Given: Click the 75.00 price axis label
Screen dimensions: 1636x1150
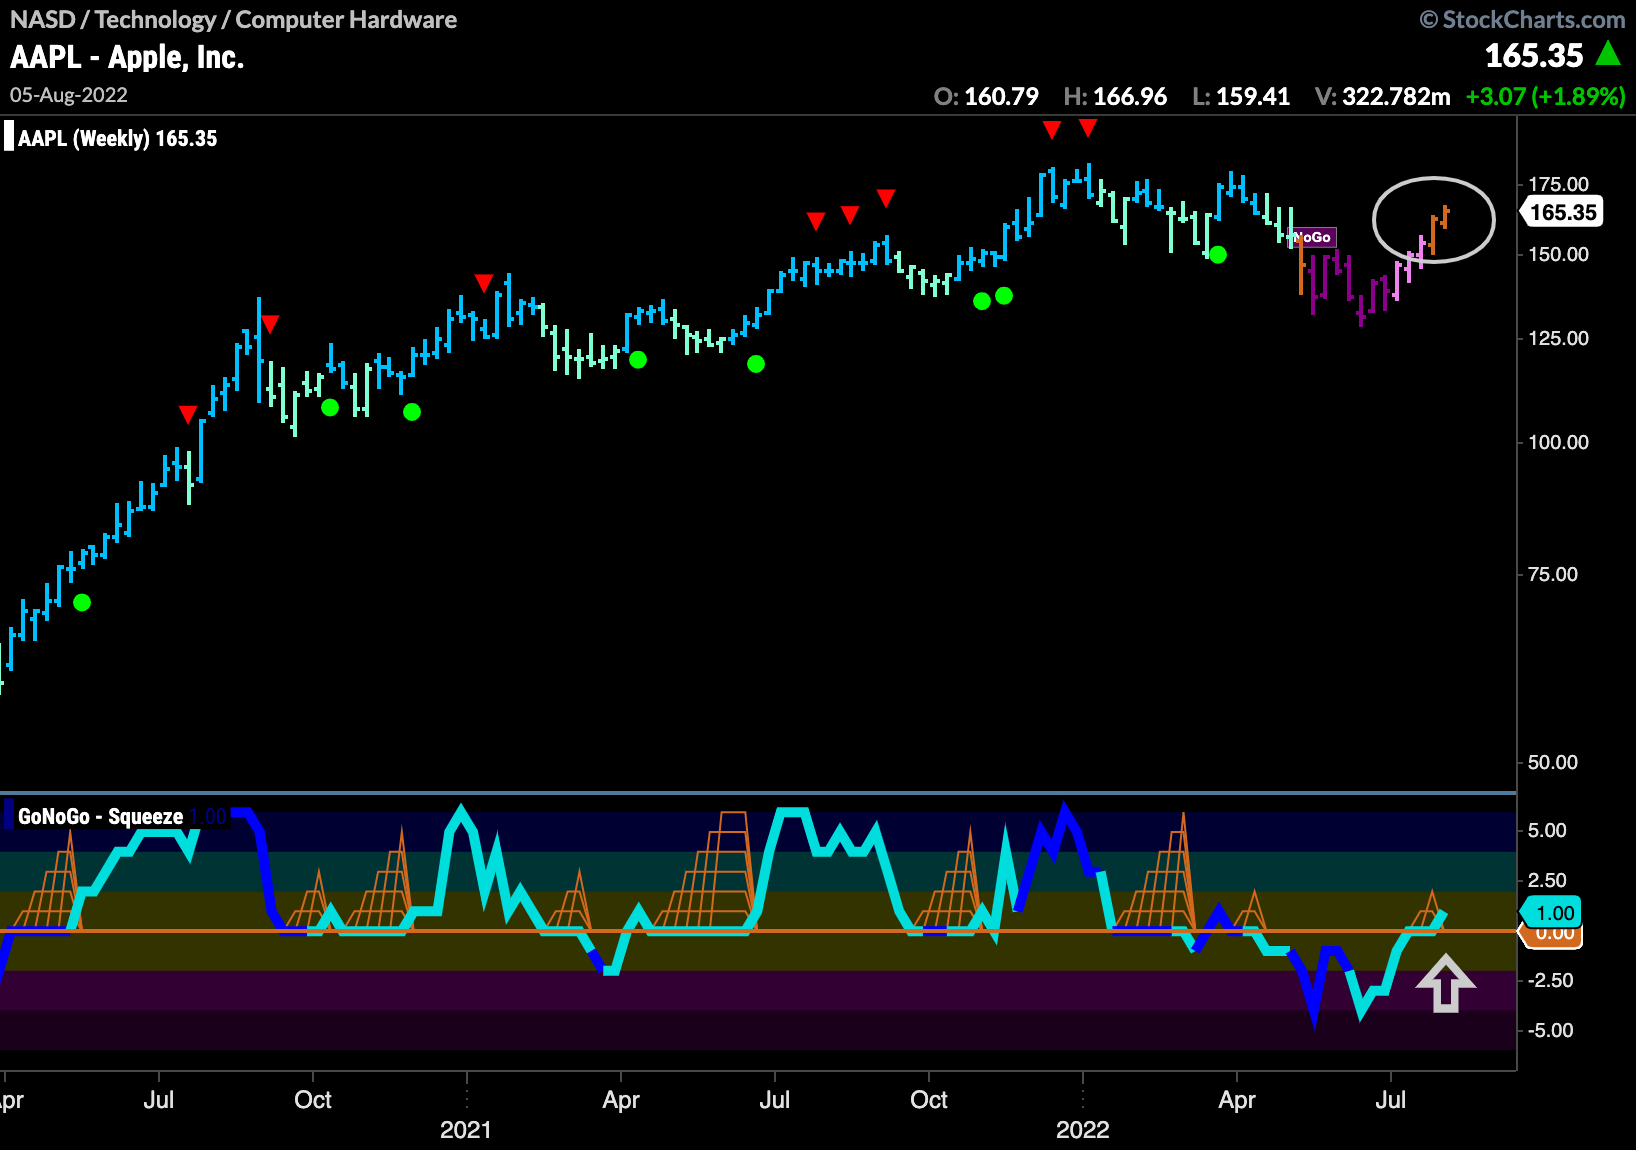Looking at the screenshot, I should (x=1553, y=574).
